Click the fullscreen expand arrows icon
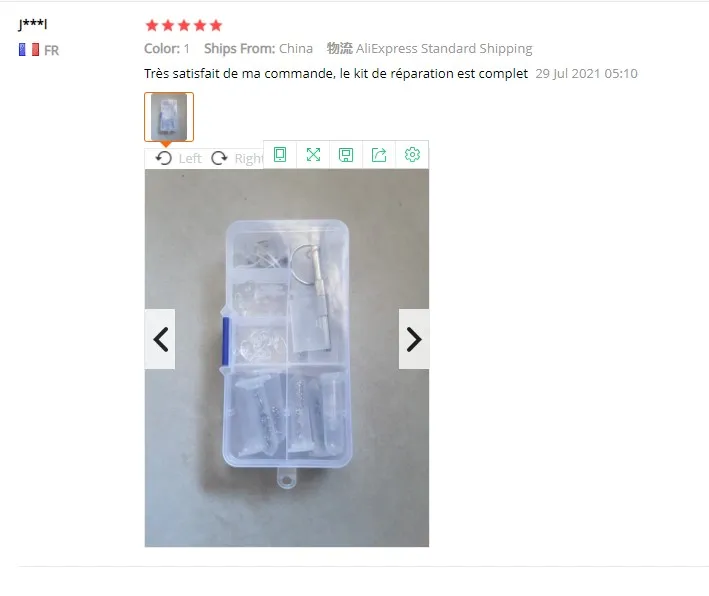This screenshot has width=709, height=596. click(x=313, y=155)
